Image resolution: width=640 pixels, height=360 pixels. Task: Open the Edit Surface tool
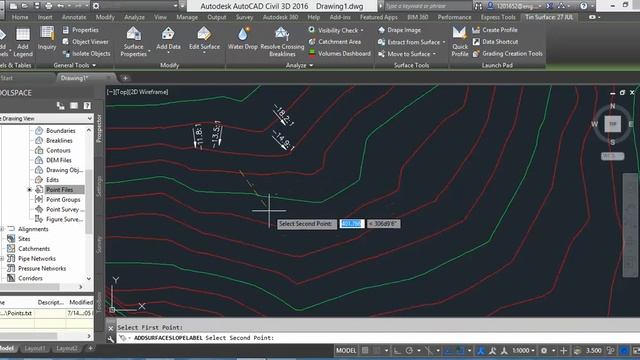[x=204, y=39]
